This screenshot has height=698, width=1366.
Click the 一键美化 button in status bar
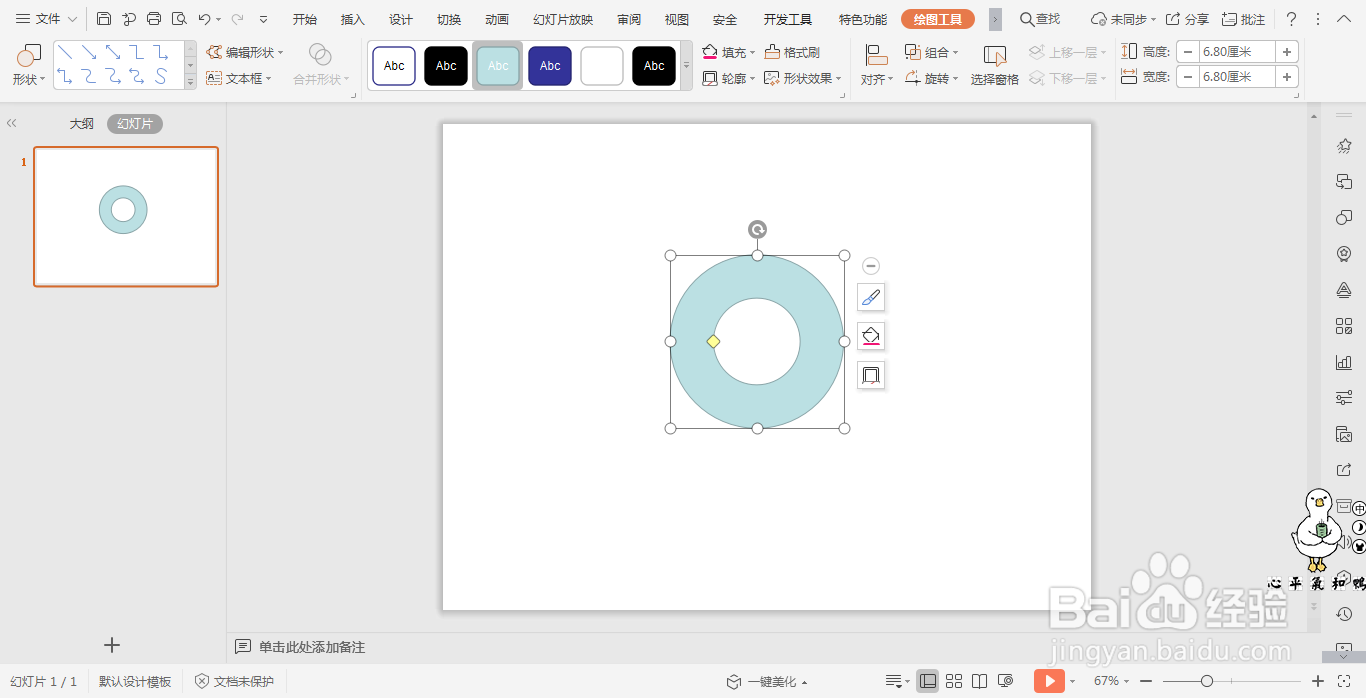point(767,681)
